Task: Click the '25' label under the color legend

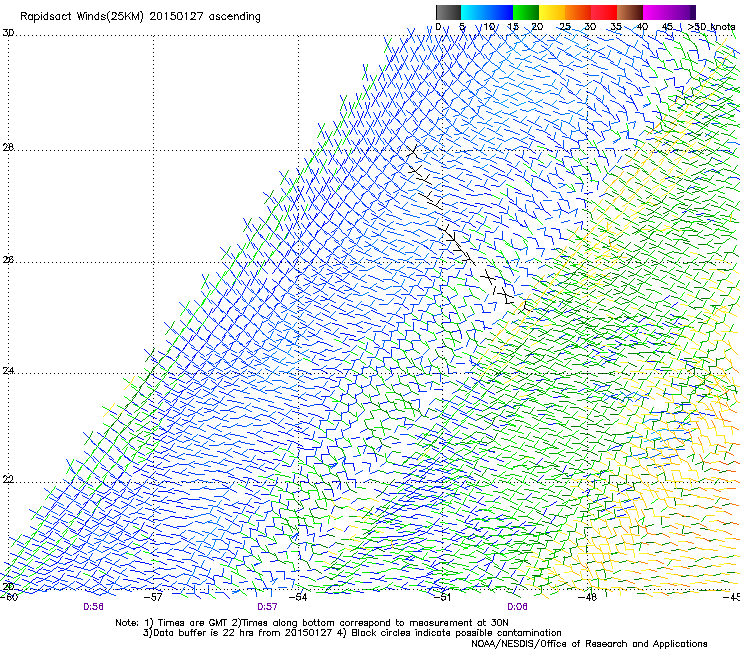Action: click(565, 27)
